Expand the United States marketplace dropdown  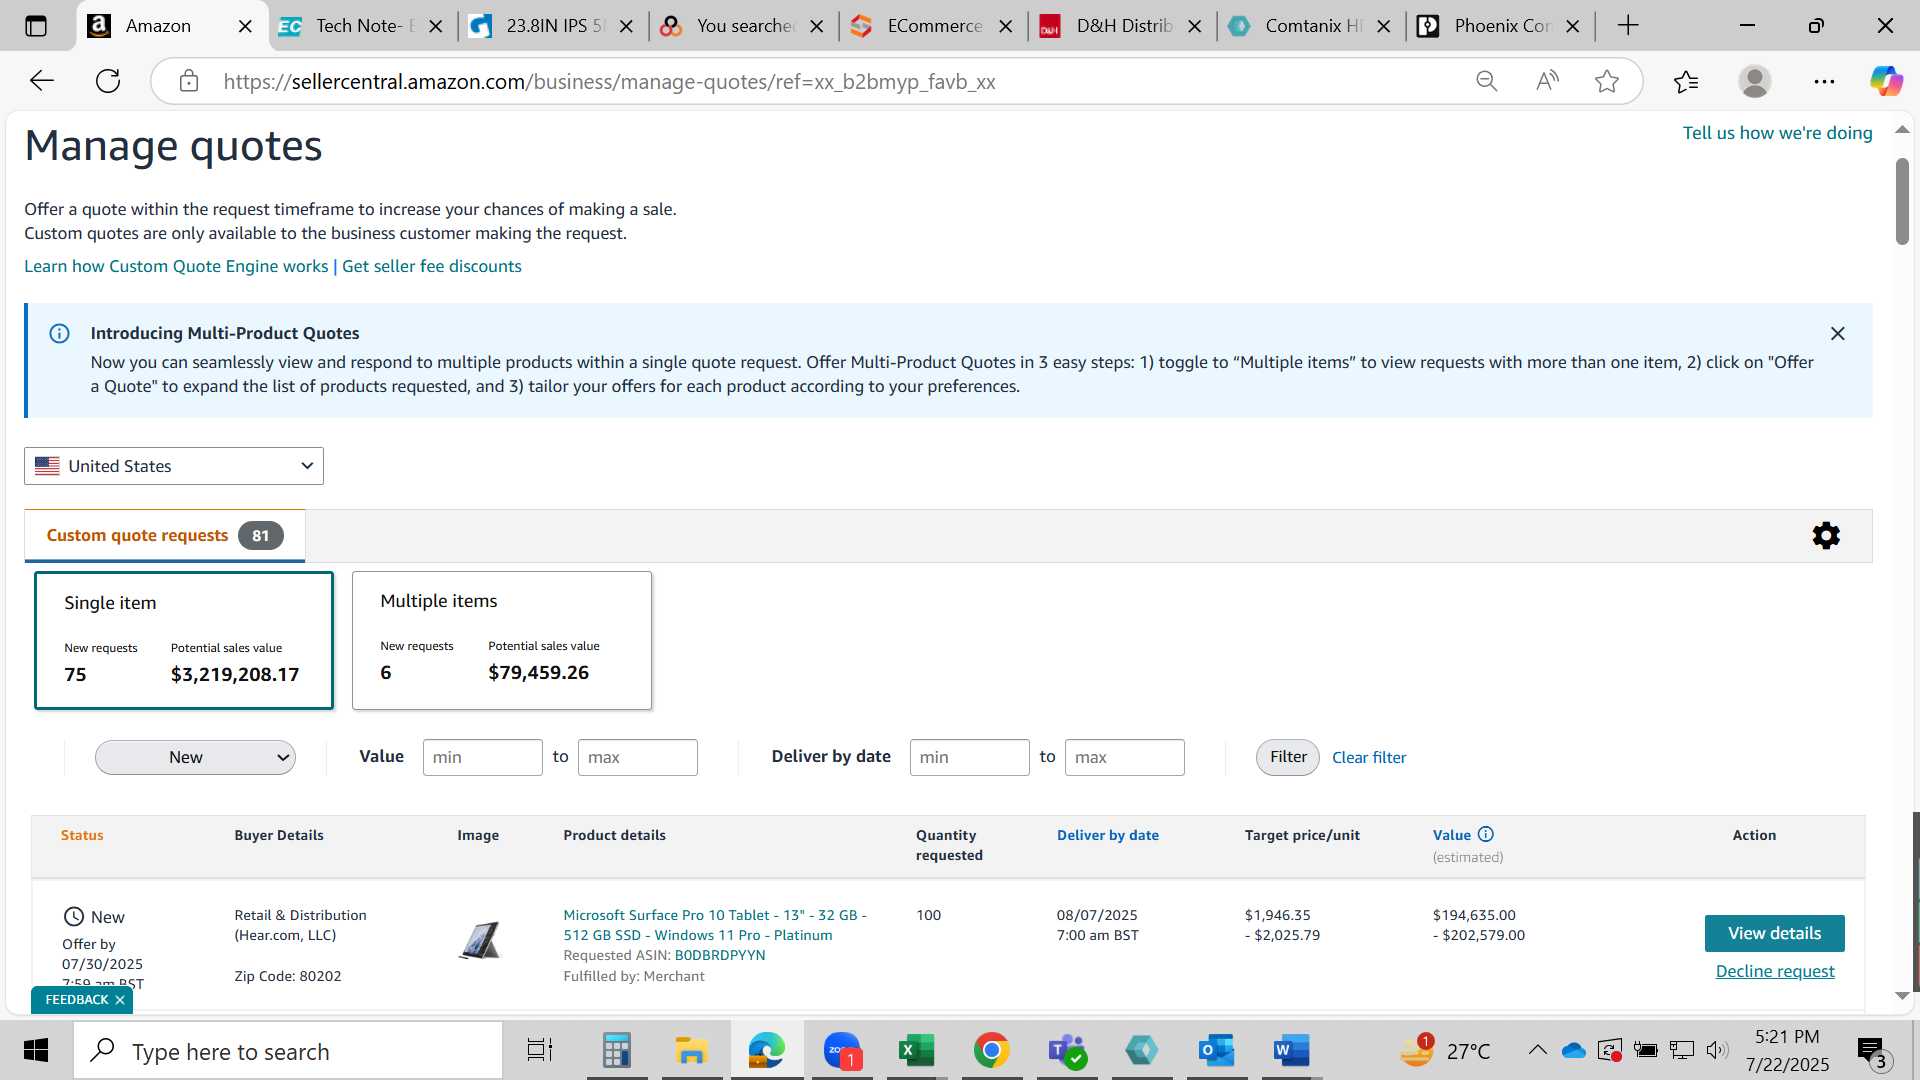coord(174,466)
